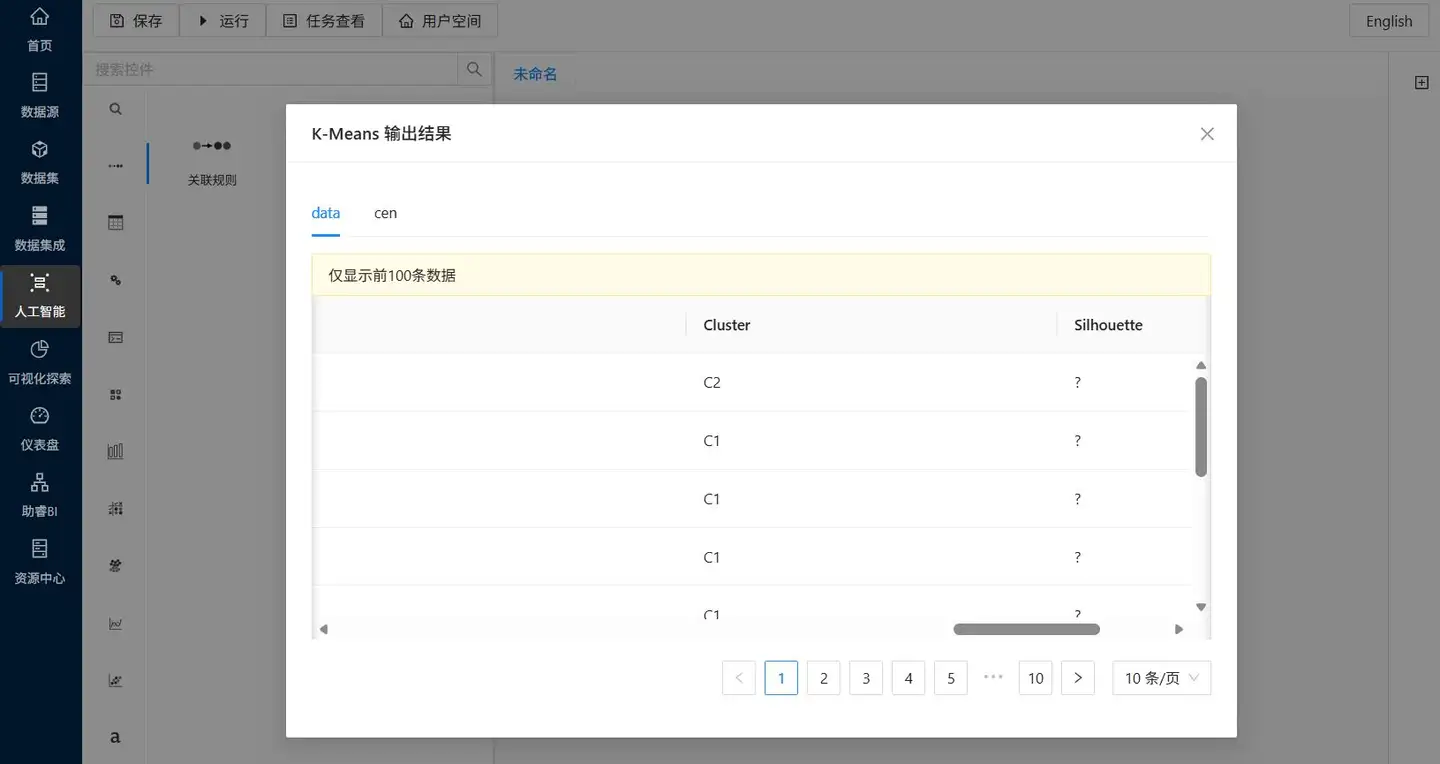Open 助睿BI in sidebar
The image size is (1440, 764).
coord(40,495)
